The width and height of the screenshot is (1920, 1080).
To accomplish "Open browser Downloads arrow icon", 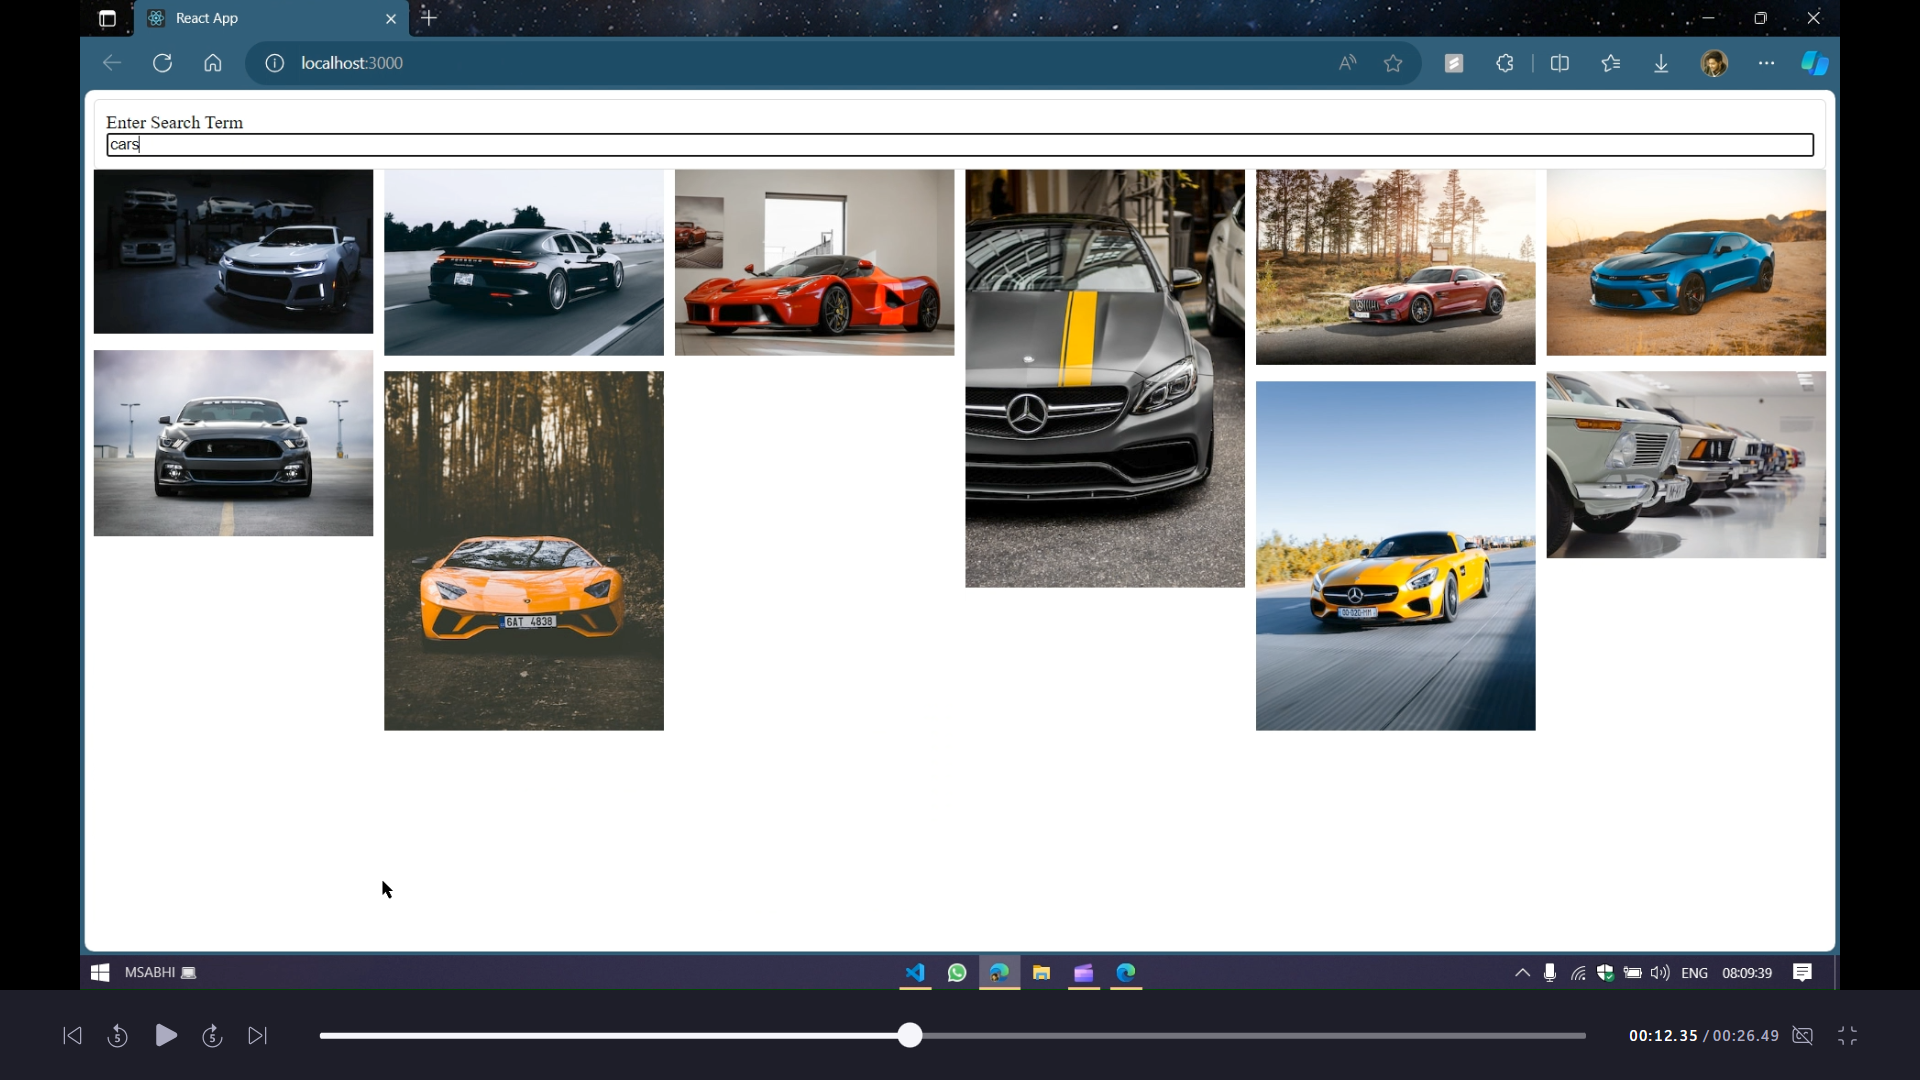I will [x=1661, y=63].
